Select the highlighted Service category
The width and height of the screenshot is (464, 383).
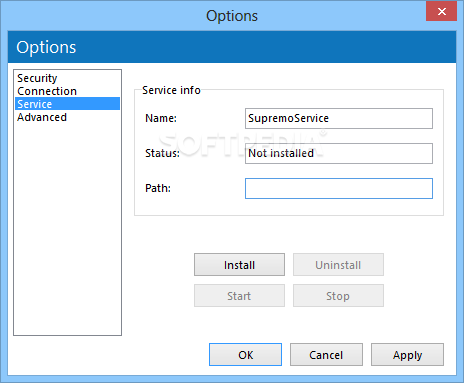(x=67, y=104)
